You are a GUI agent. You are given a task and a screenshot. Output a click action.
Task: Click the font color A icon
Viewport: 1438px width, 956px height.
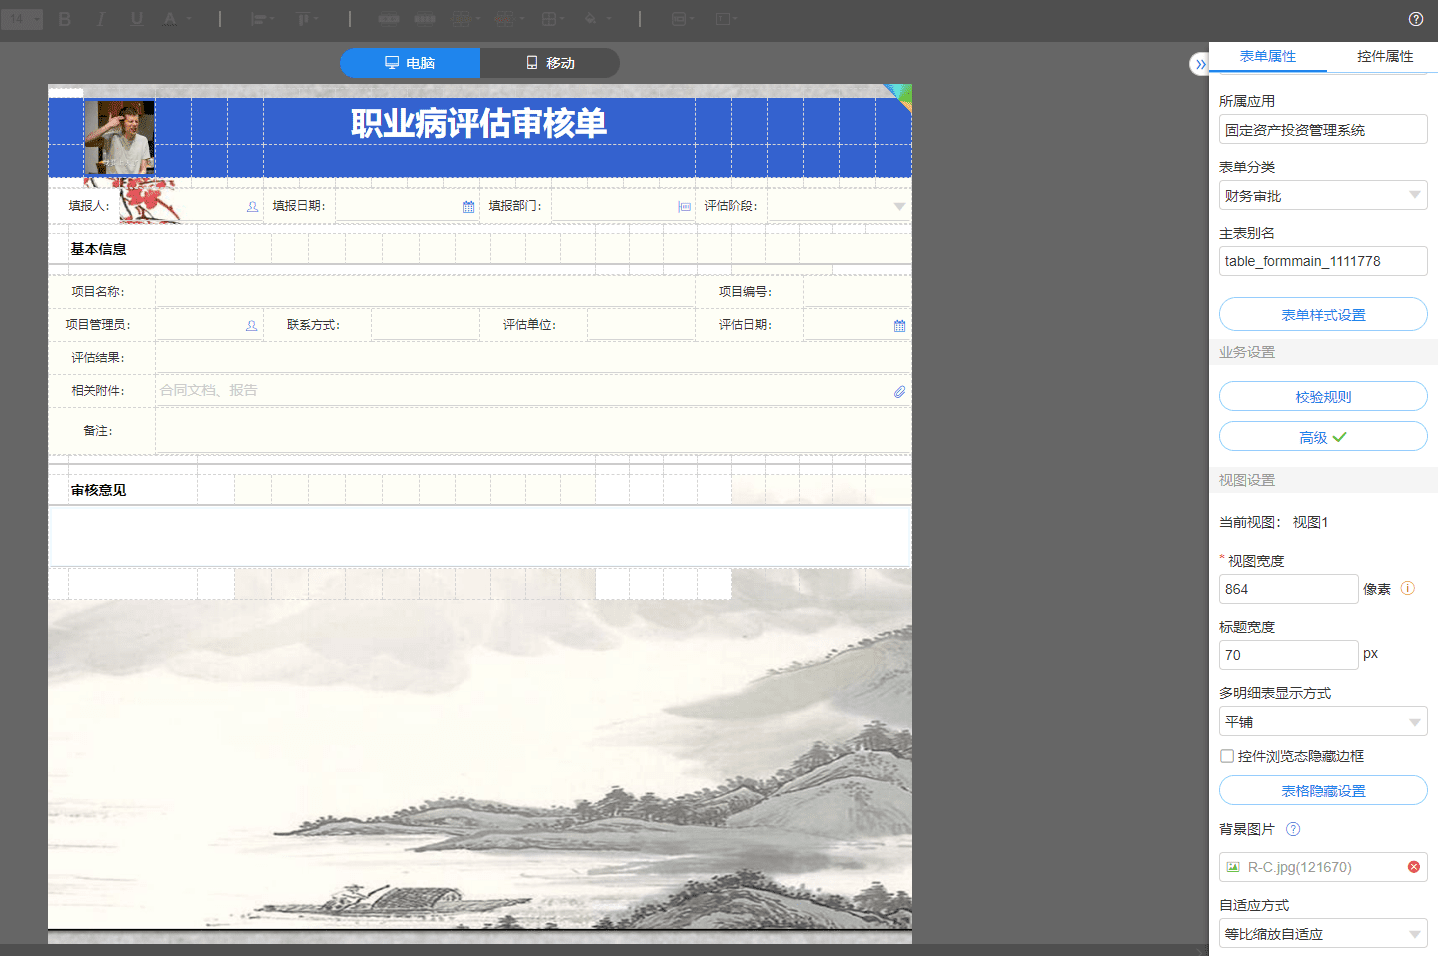pyautogui.click(x=170, y=19)
